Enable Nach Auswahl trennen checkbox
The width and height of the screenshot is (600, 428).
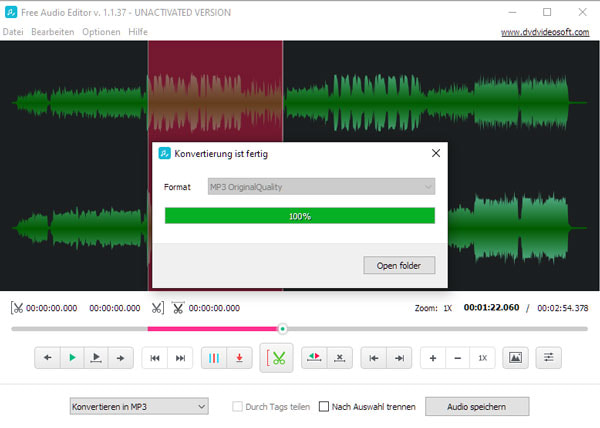322,407
